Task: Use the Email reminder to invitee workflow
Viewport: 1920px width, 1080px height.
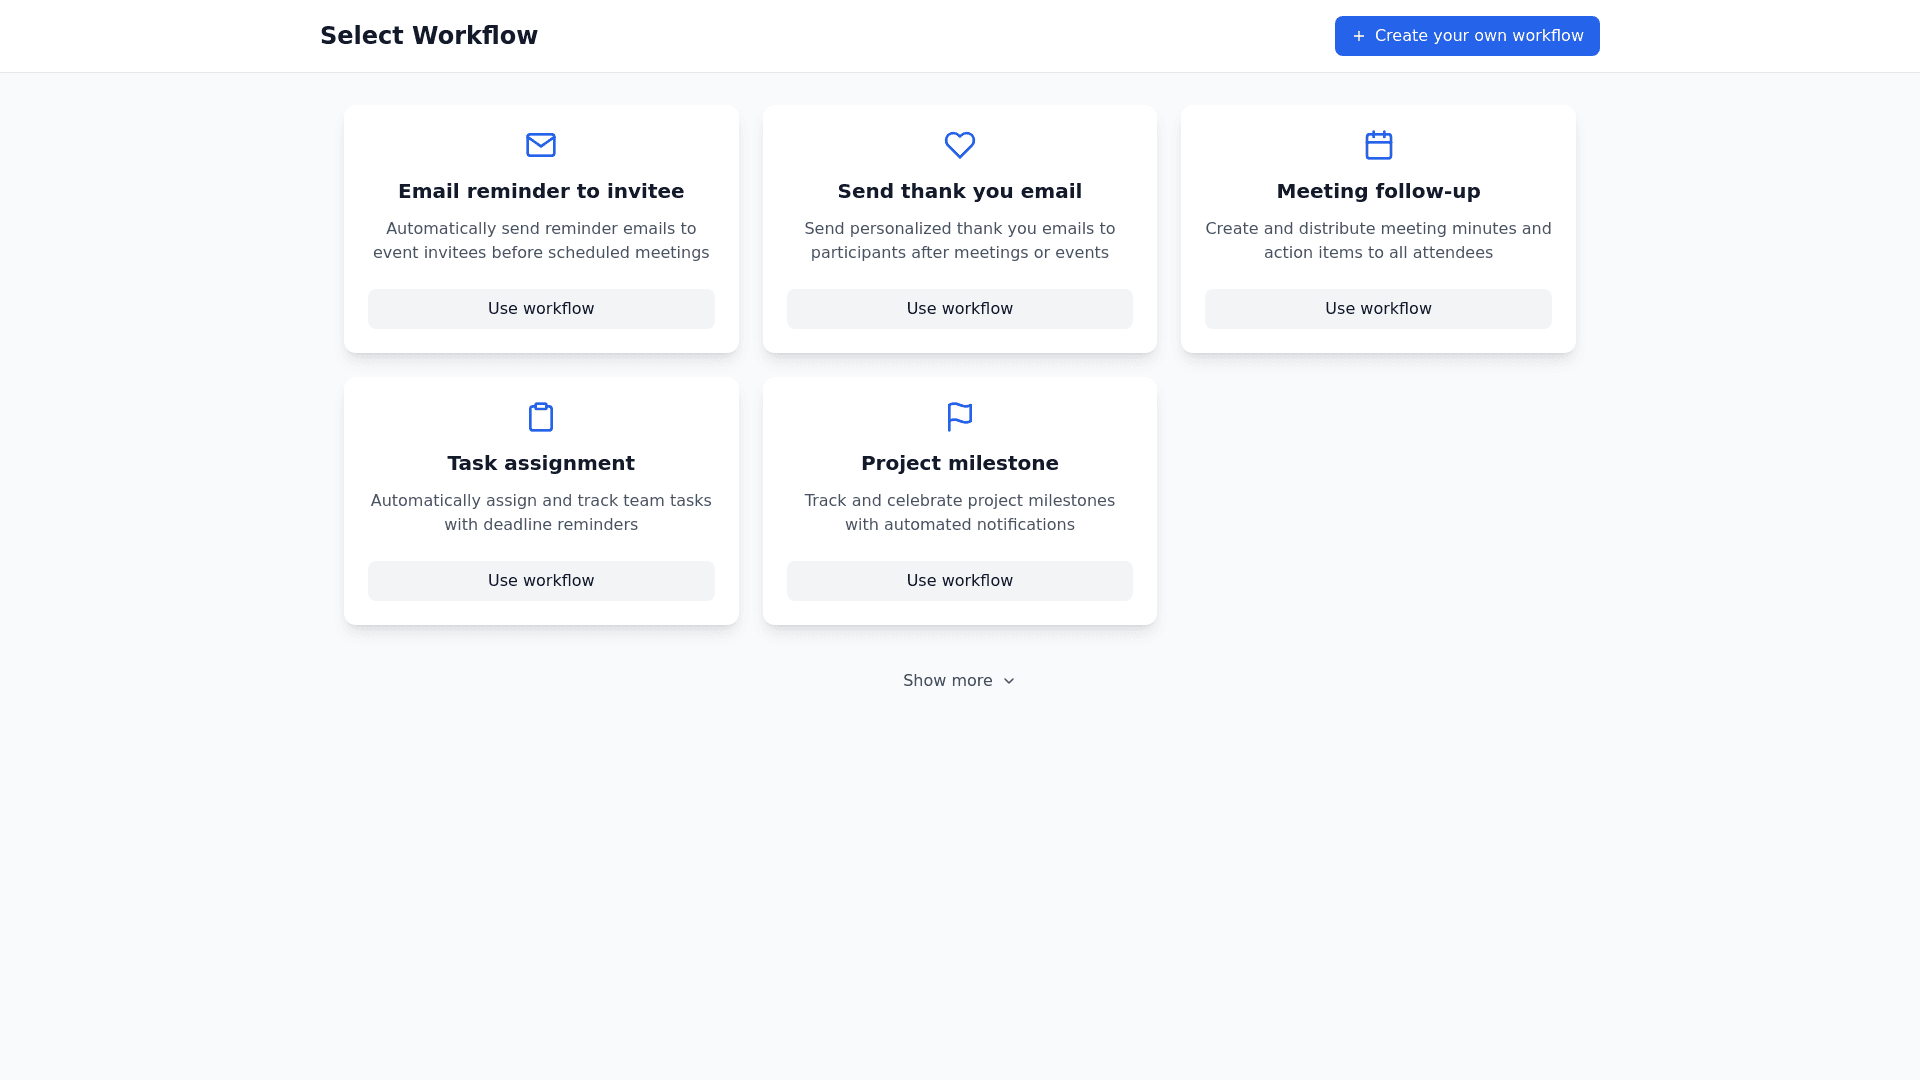Action: click(x=540, y=309)
